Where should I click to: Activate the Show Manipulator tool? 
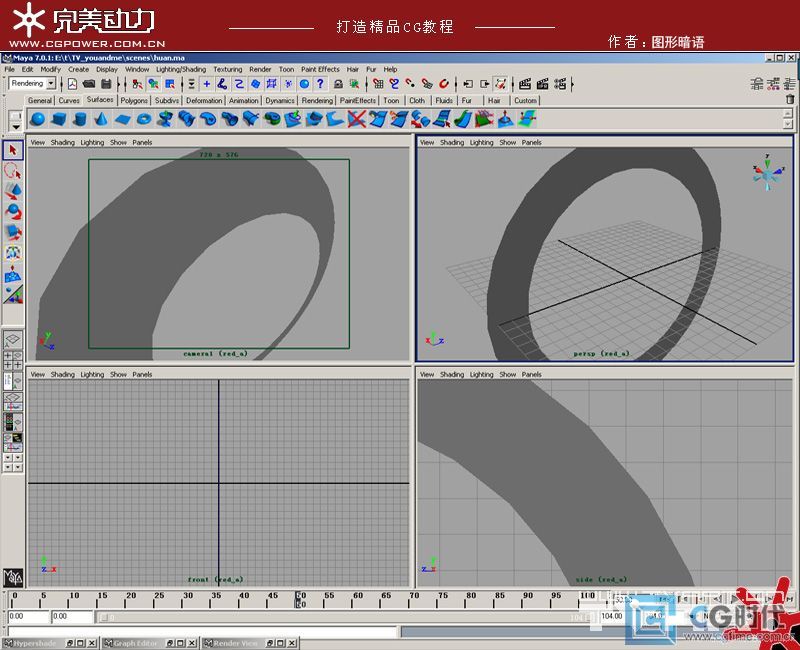pyautogui.click(x=13, y=294)
